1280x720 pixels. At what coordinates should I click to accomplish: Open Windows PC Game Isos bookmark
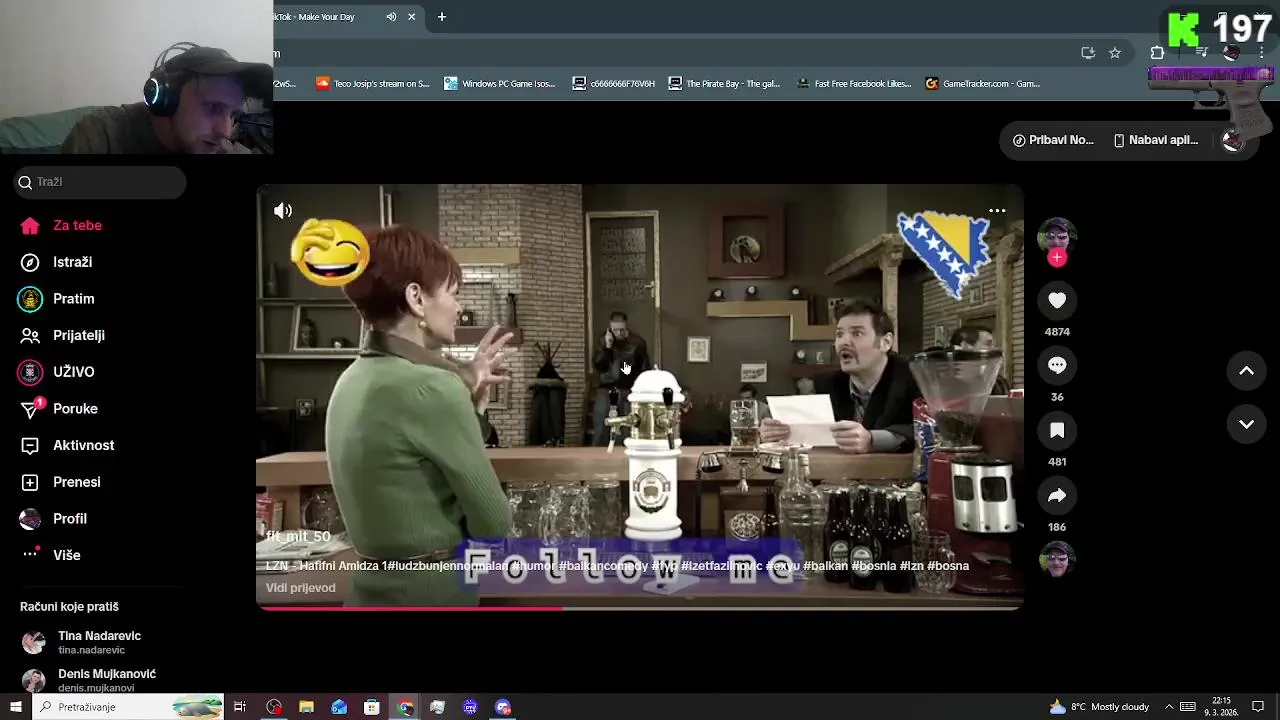[x=500, y=84]
